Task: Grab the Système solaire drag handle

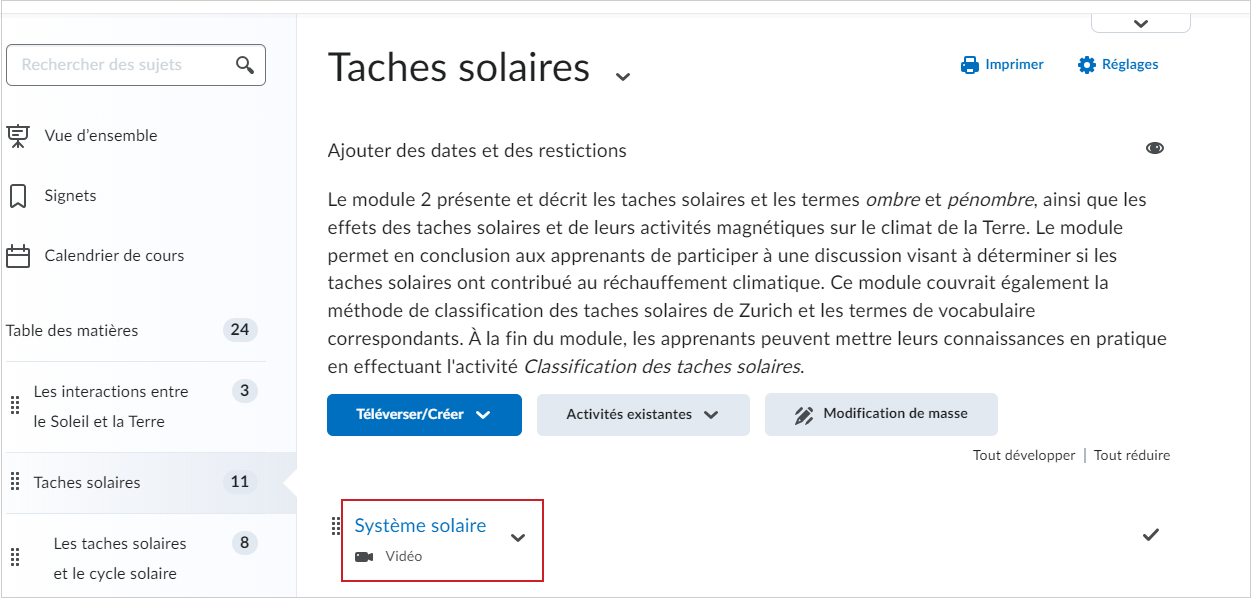Action: [336, 527]
